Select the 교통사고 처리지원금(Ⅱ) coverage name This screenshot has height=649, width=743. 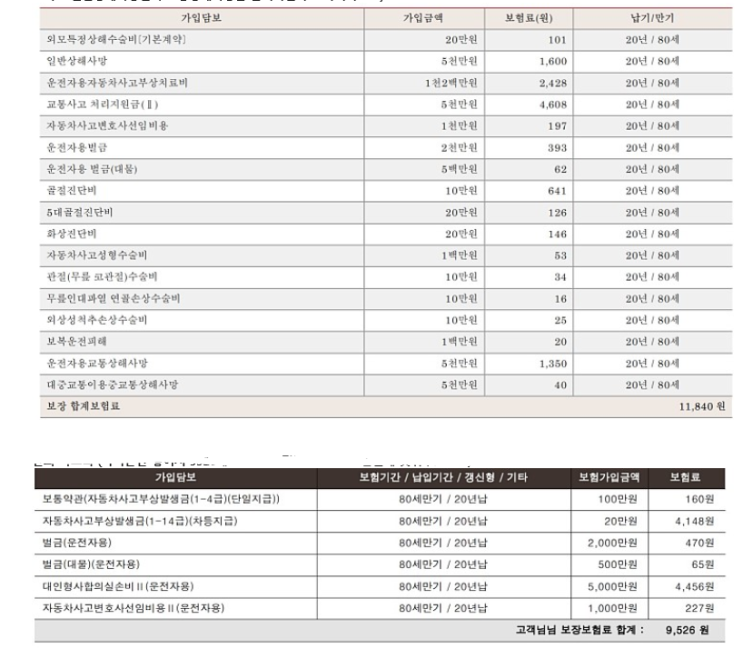102,104
